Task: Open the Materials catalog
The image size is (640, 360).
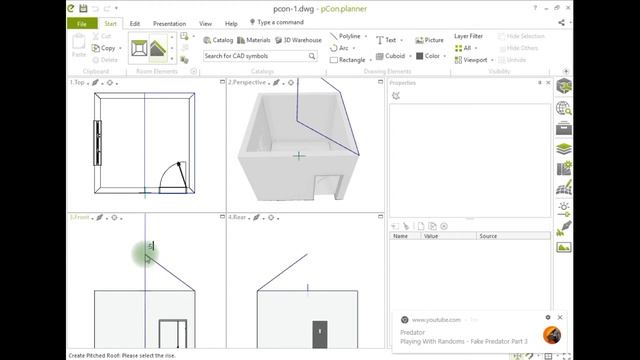Action: (253, 40)
